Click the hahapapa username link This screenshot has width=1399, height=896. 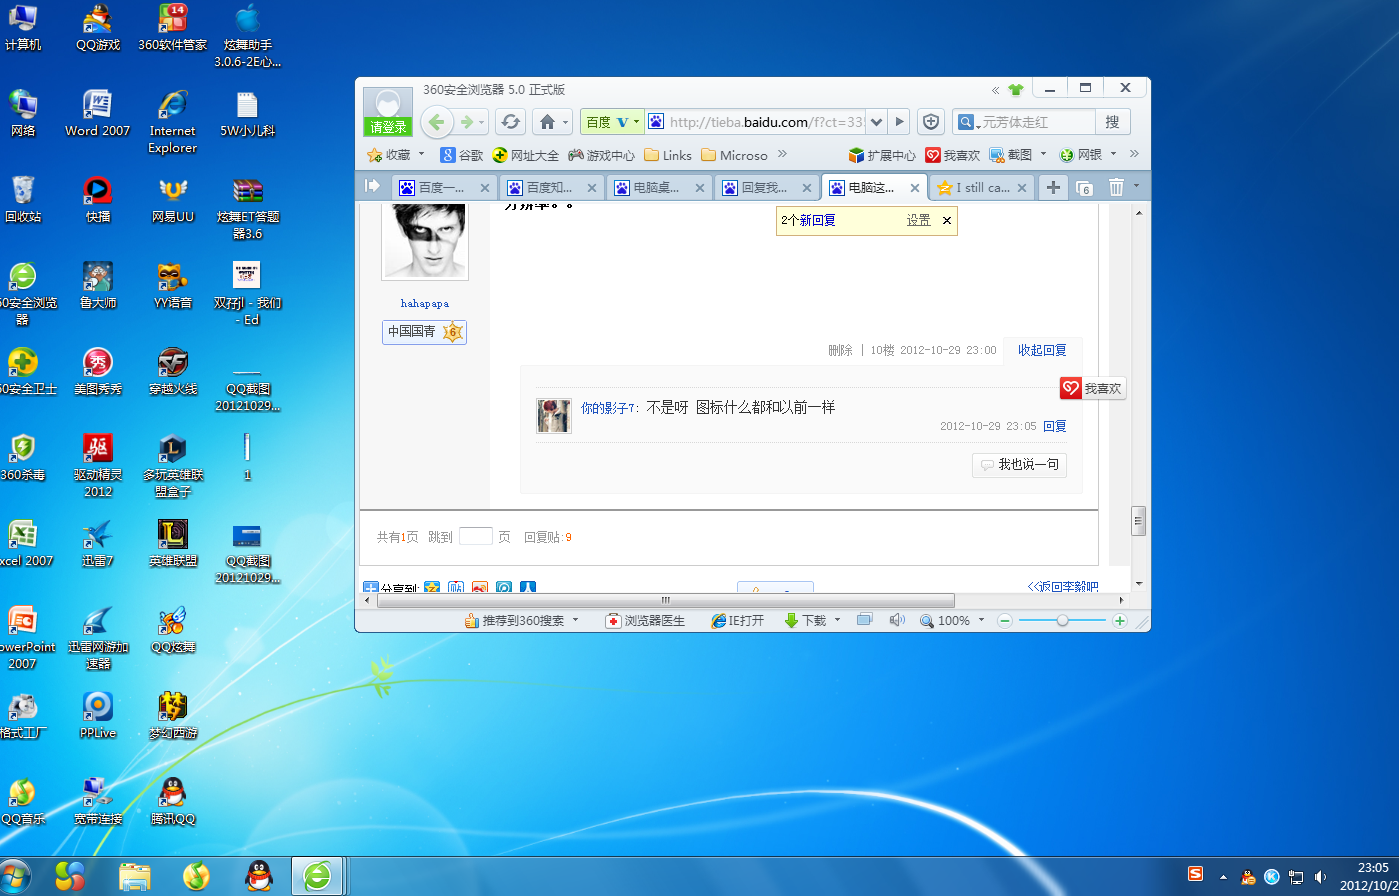(x=424, y=303)
